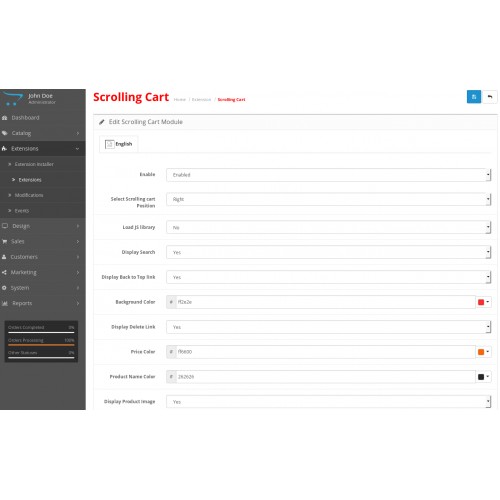
Task: Open the Modifications submenu item
Action: 29,195
